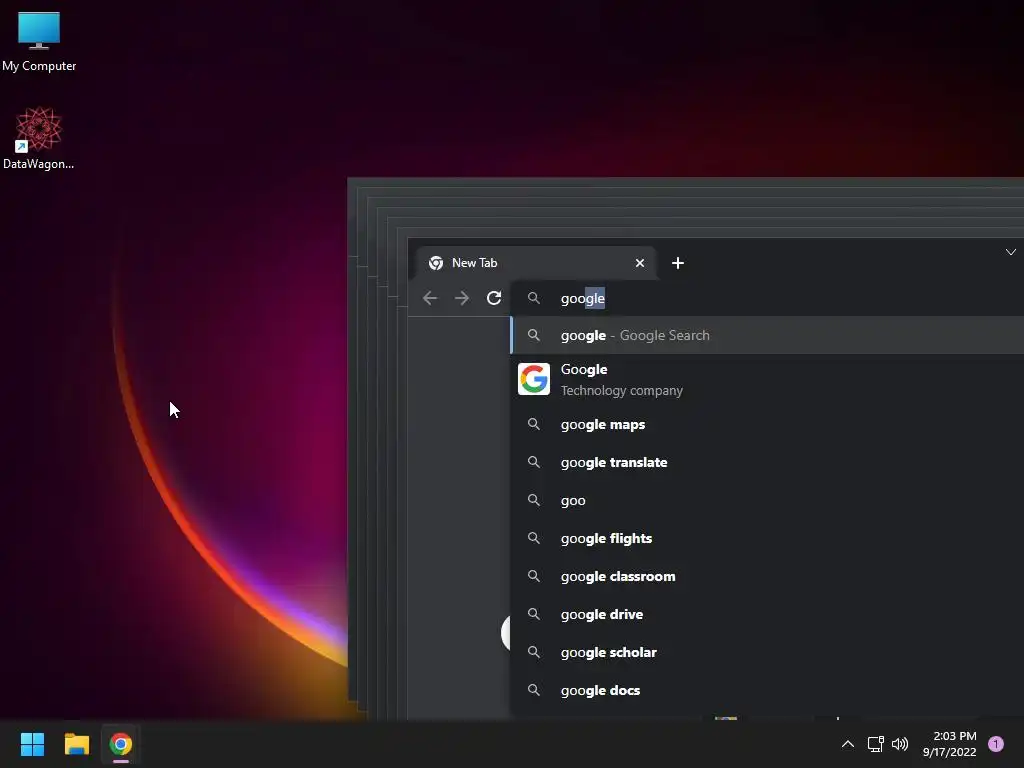Choose 'google - Google Search' suggestion
This screenshot has width=1024, height=768.
pyautogui.click(x=767, y=335)
